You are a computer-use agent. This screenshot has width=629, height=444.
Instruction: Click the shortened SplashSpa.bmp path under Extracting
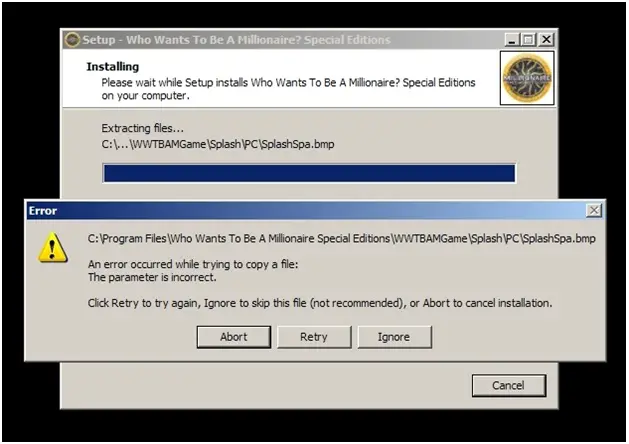218,144
